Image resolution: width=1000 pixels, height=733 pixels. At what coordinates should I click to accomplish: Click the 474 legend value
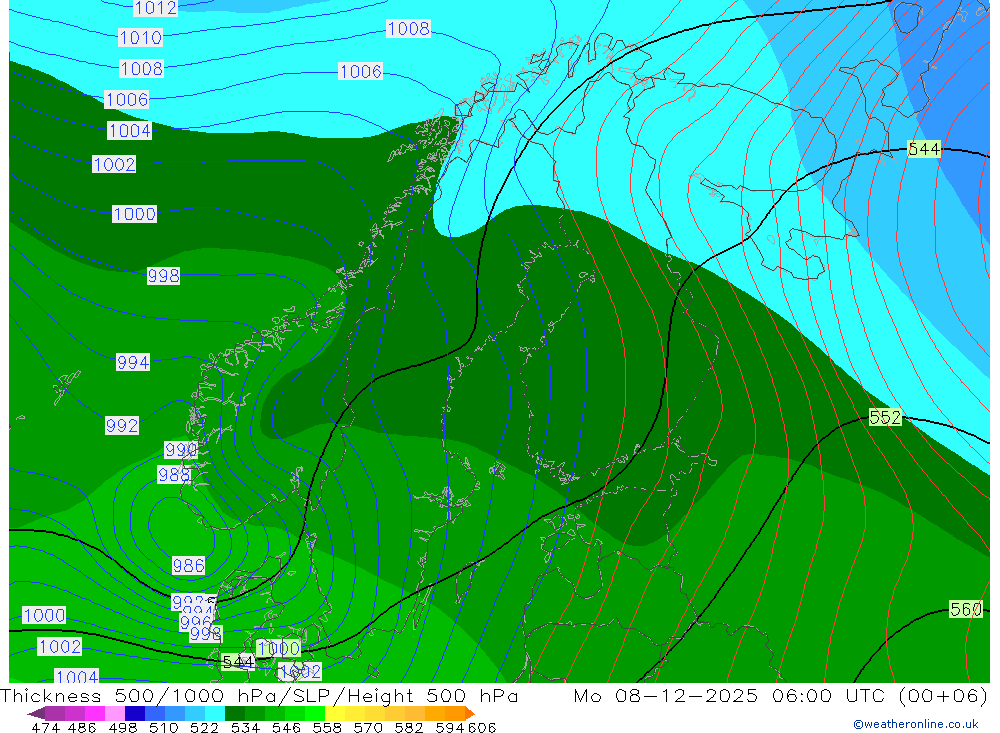coord(45,727)
